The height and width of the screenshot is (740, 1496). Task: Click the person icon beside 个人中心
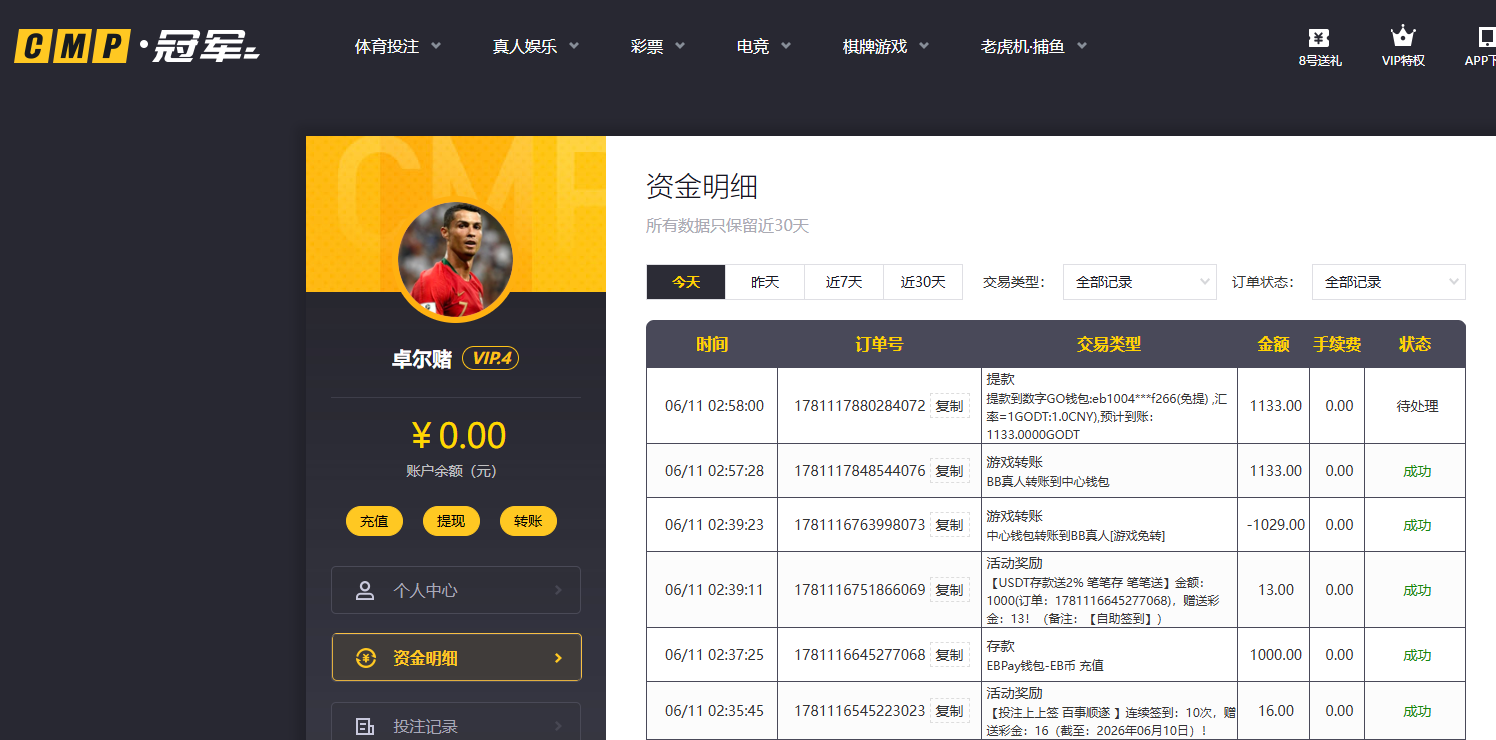tap(365, 591)
